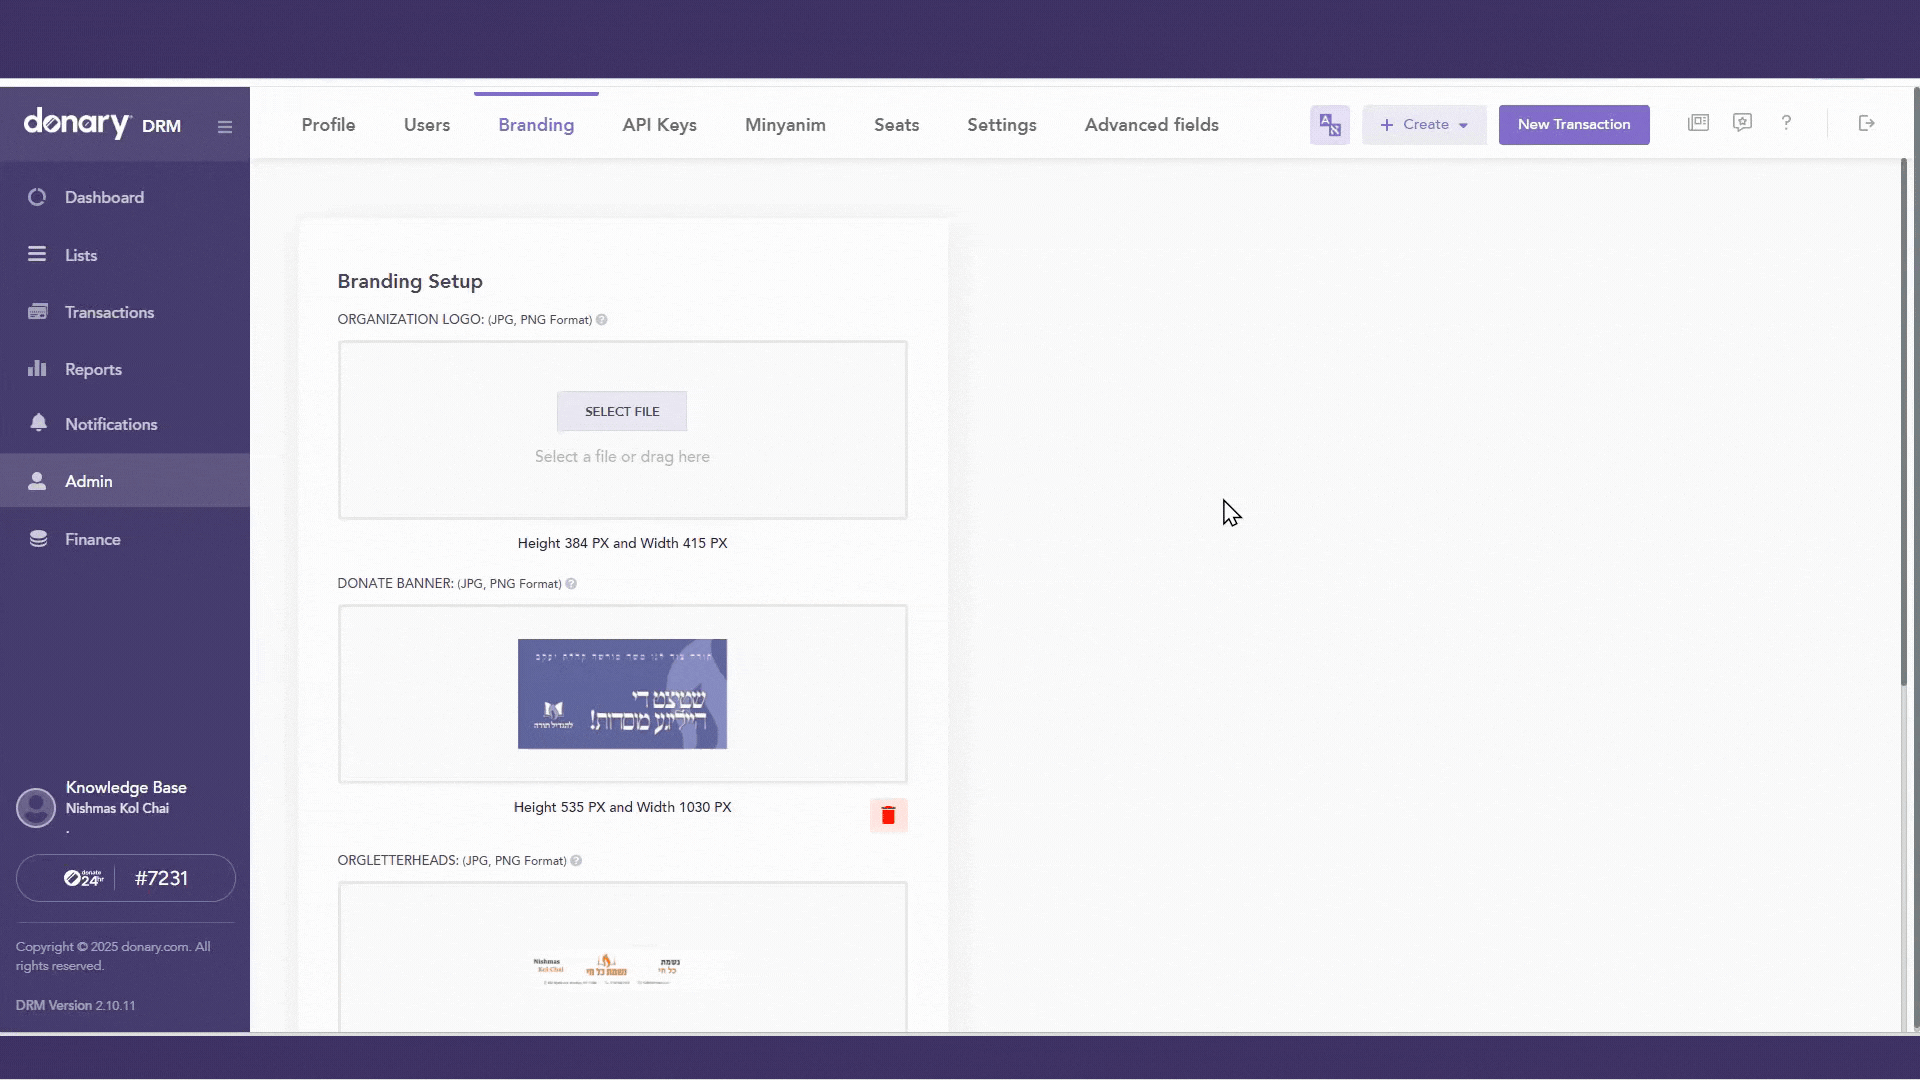
Task: Collapse sidebar with hamburger menu icon
Action: click(x=225, y=127)
